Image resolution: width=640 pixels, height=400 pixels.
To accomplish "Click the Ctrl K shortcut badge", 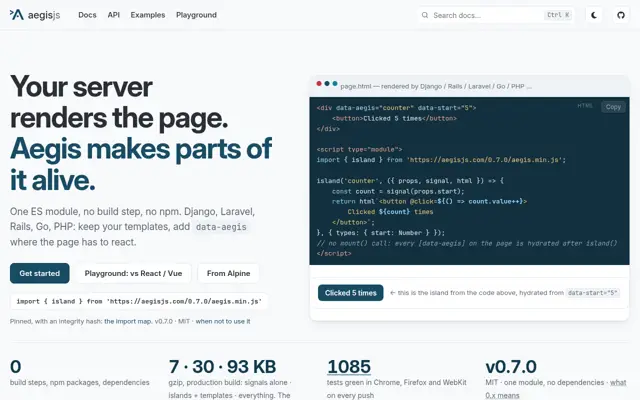I will tap(558, 15).
